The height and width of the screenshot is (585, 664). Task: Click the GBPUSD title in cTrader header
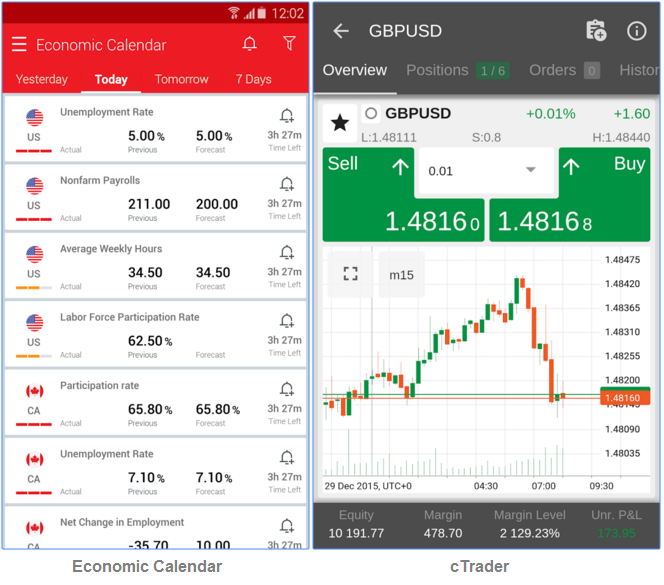tap(405, 31)
